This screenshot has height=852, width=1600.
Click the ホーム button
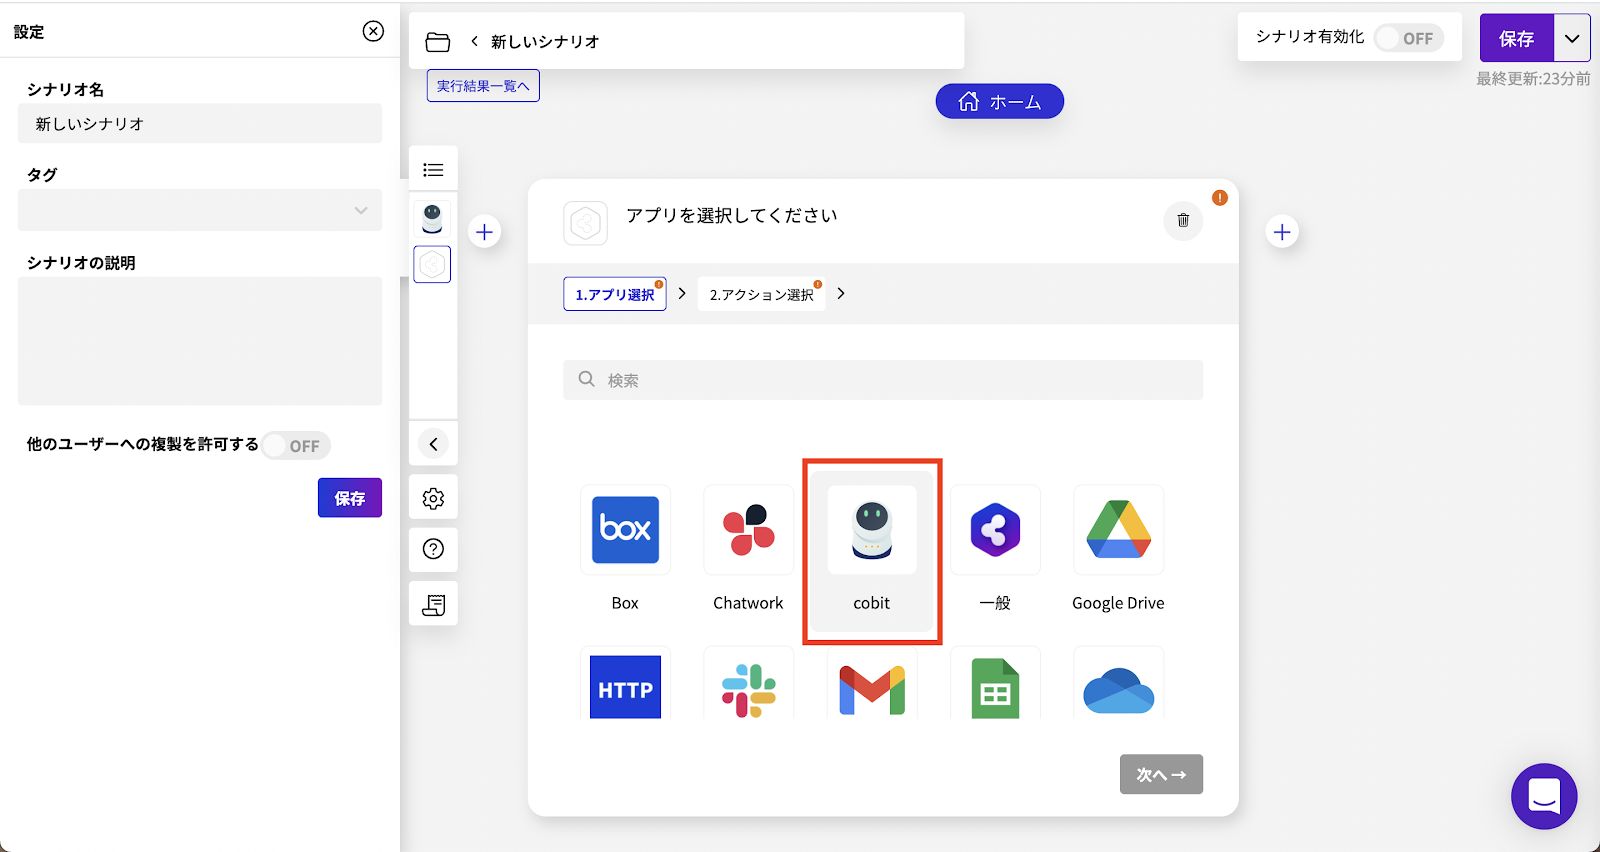1000,101
